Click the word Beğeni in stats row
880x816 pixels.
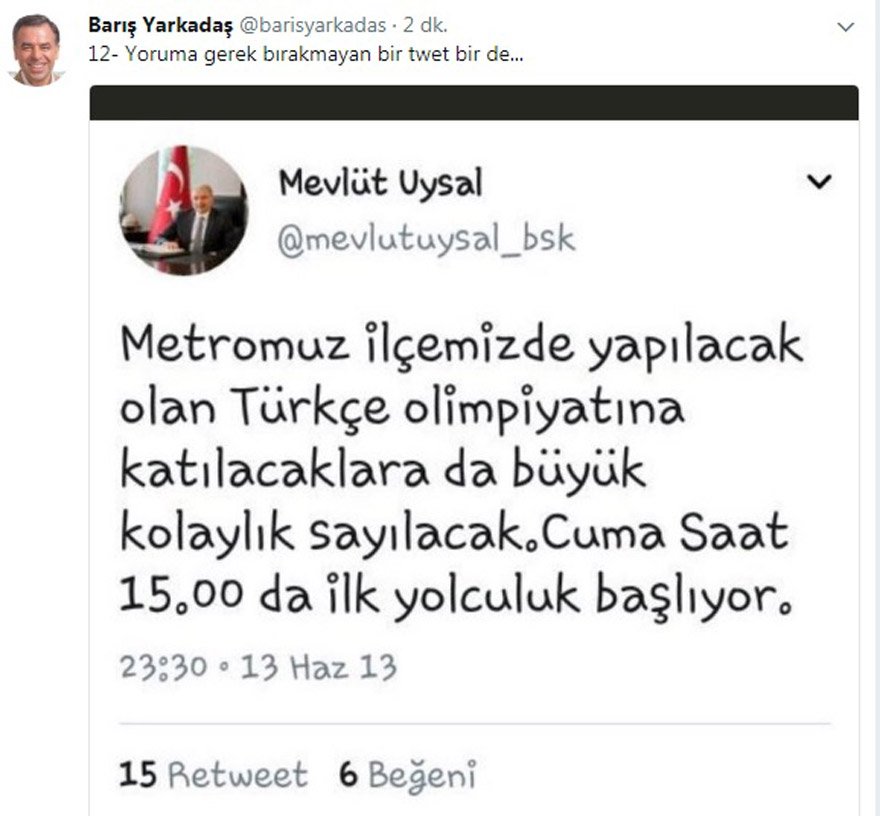[423, 776]
